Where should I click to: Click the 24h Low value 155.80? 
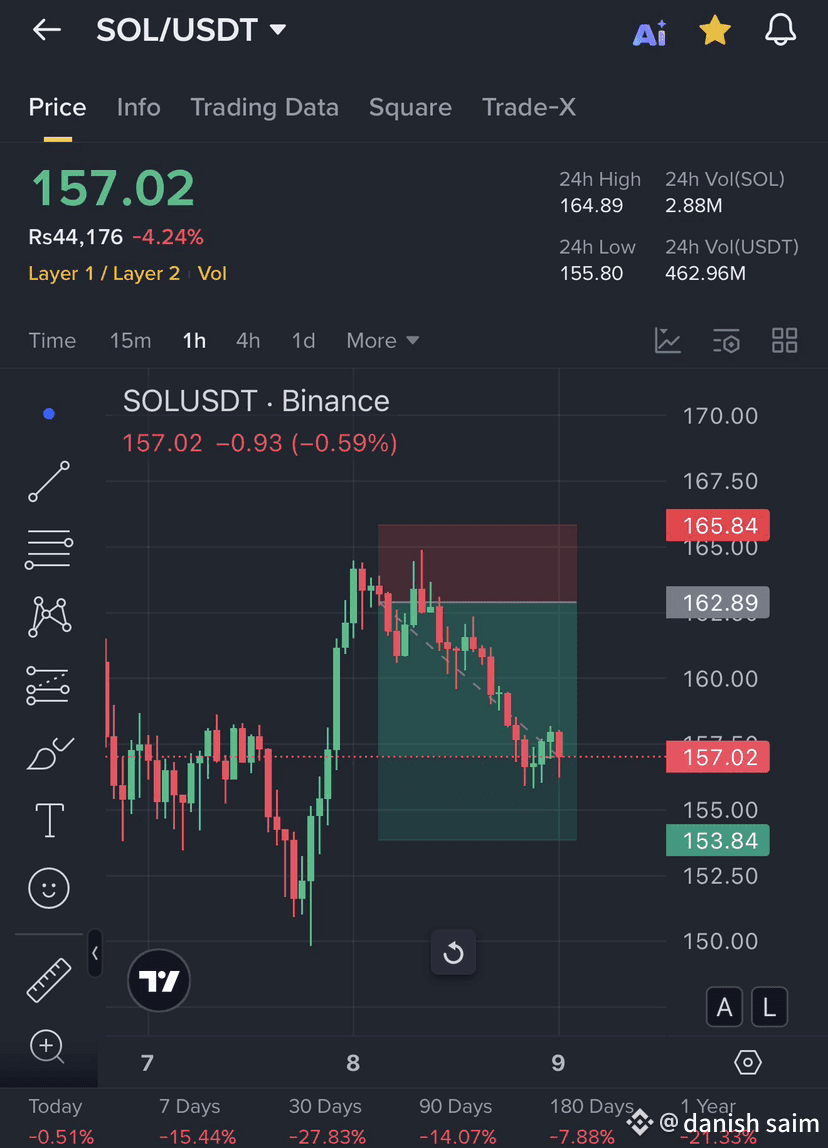[592, 274]
